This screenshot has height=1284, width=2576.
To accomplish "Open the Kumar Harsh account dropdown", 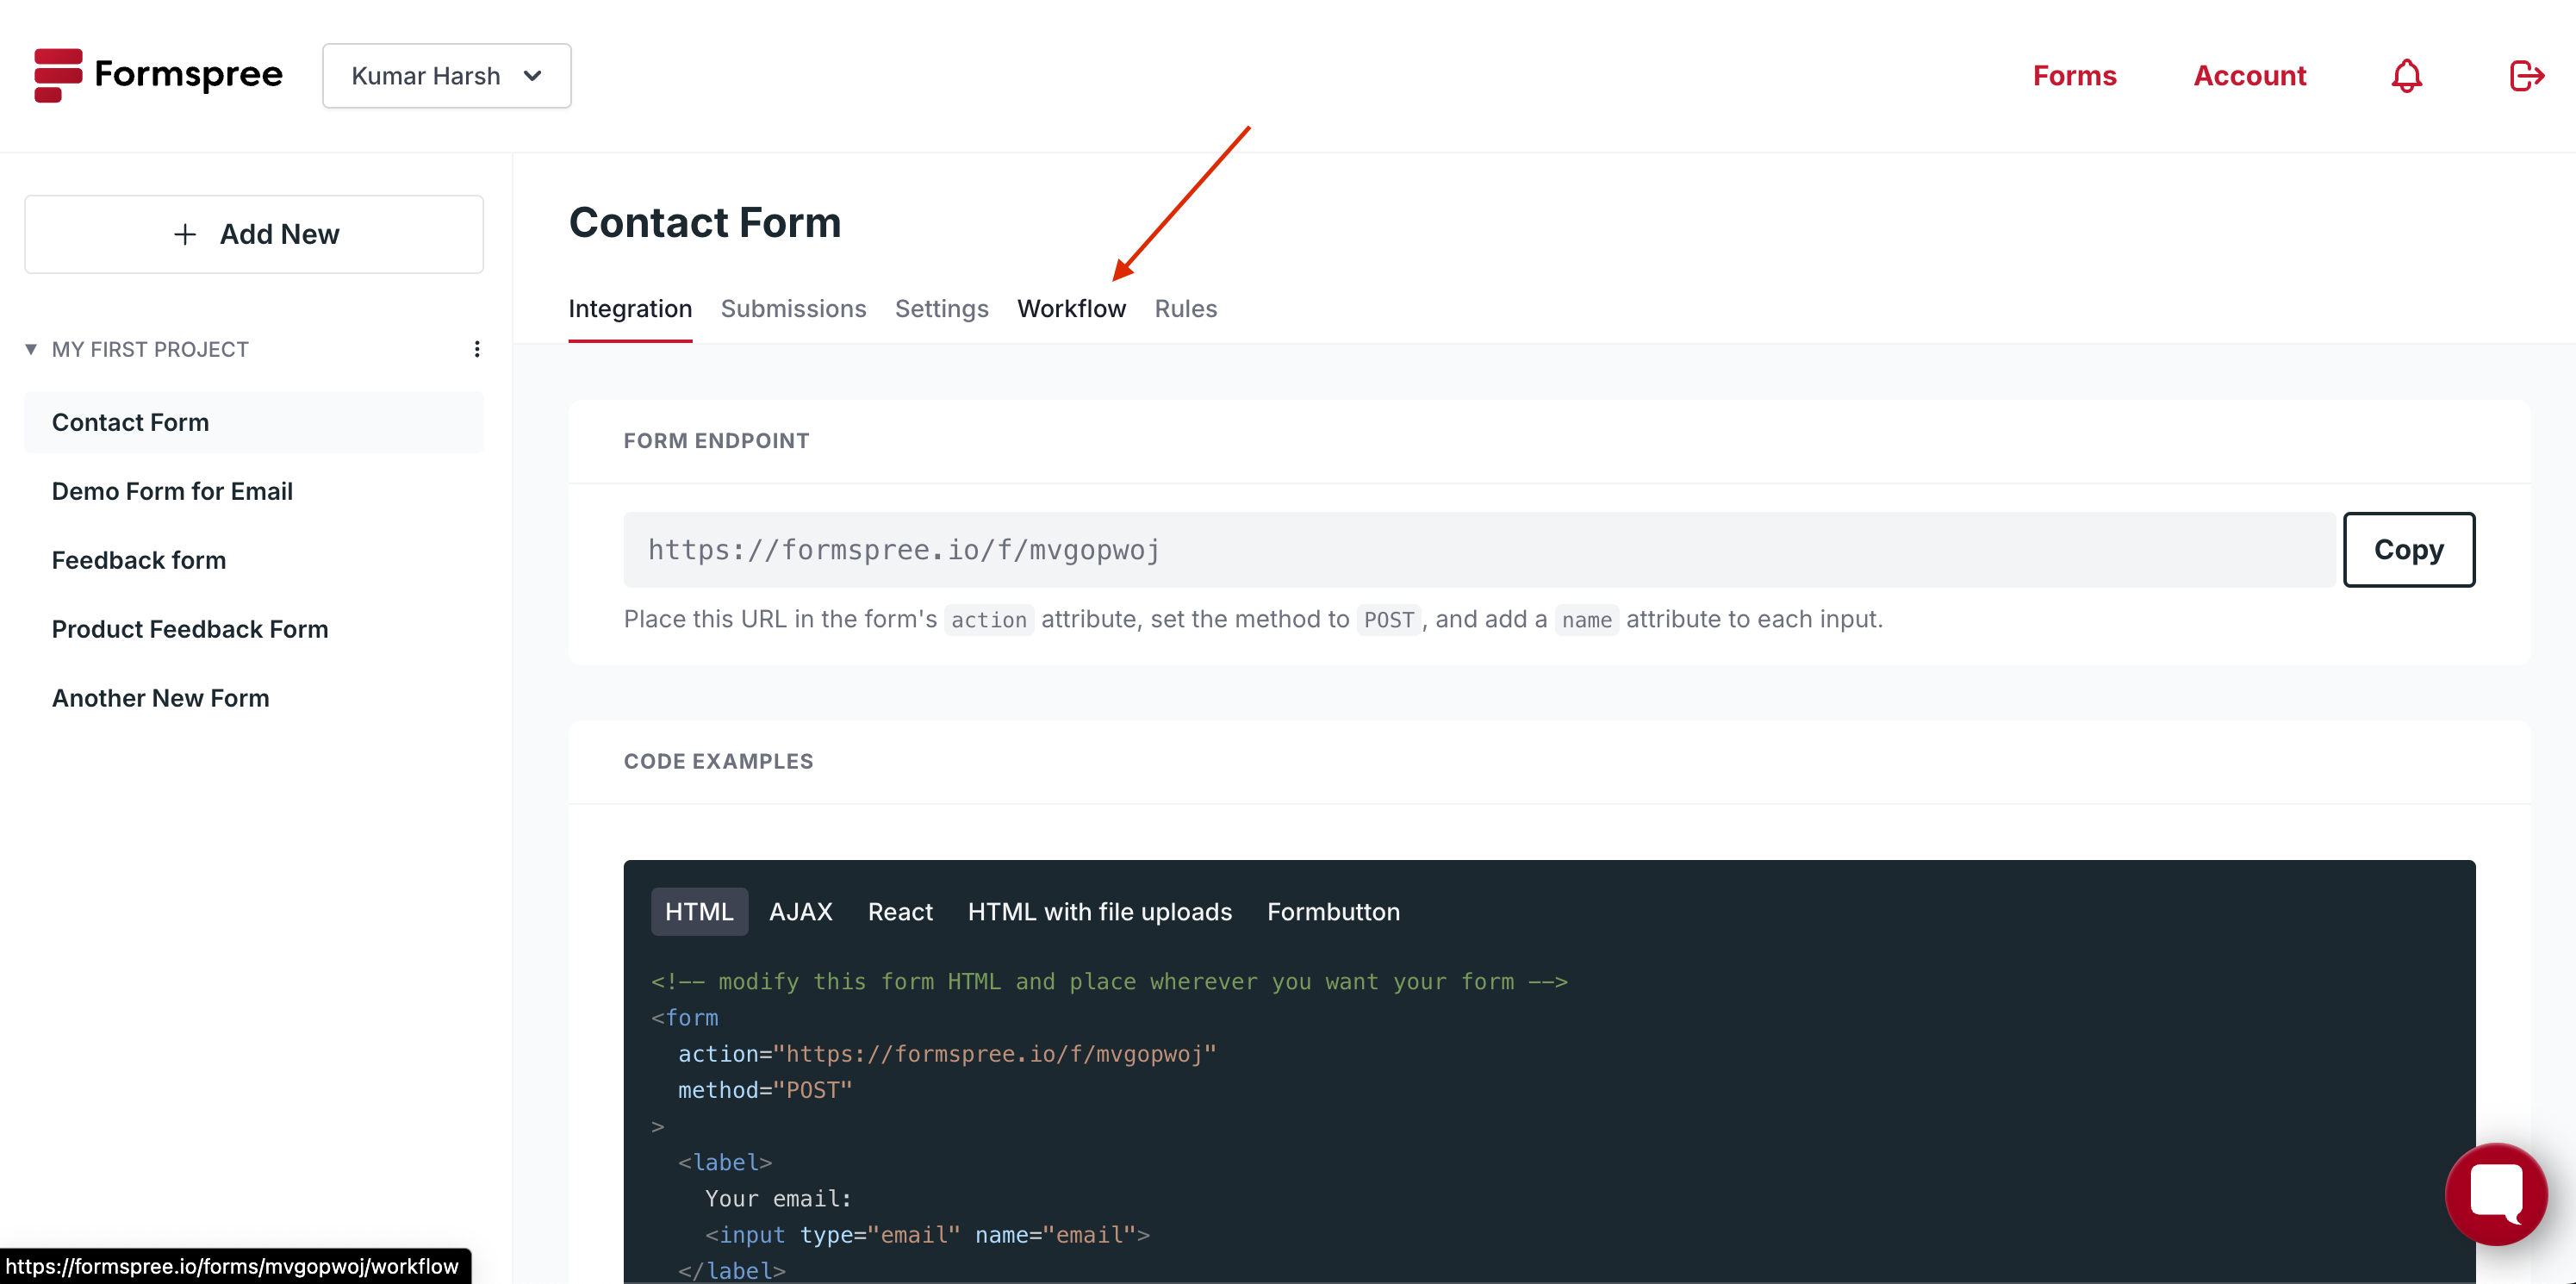I will pyautogui.click(x=447, y=75).
